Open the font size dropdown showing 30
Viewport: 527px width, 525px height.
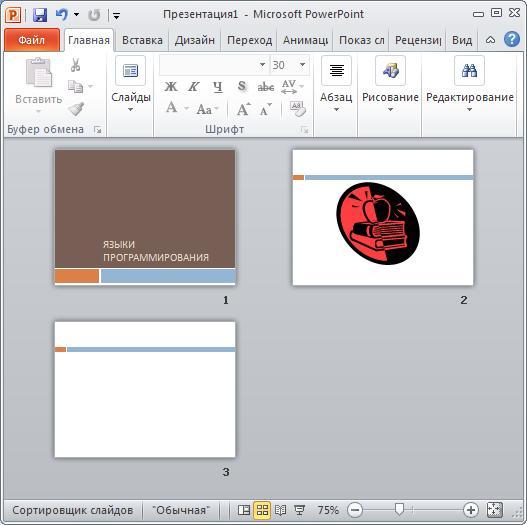point(302,65)
